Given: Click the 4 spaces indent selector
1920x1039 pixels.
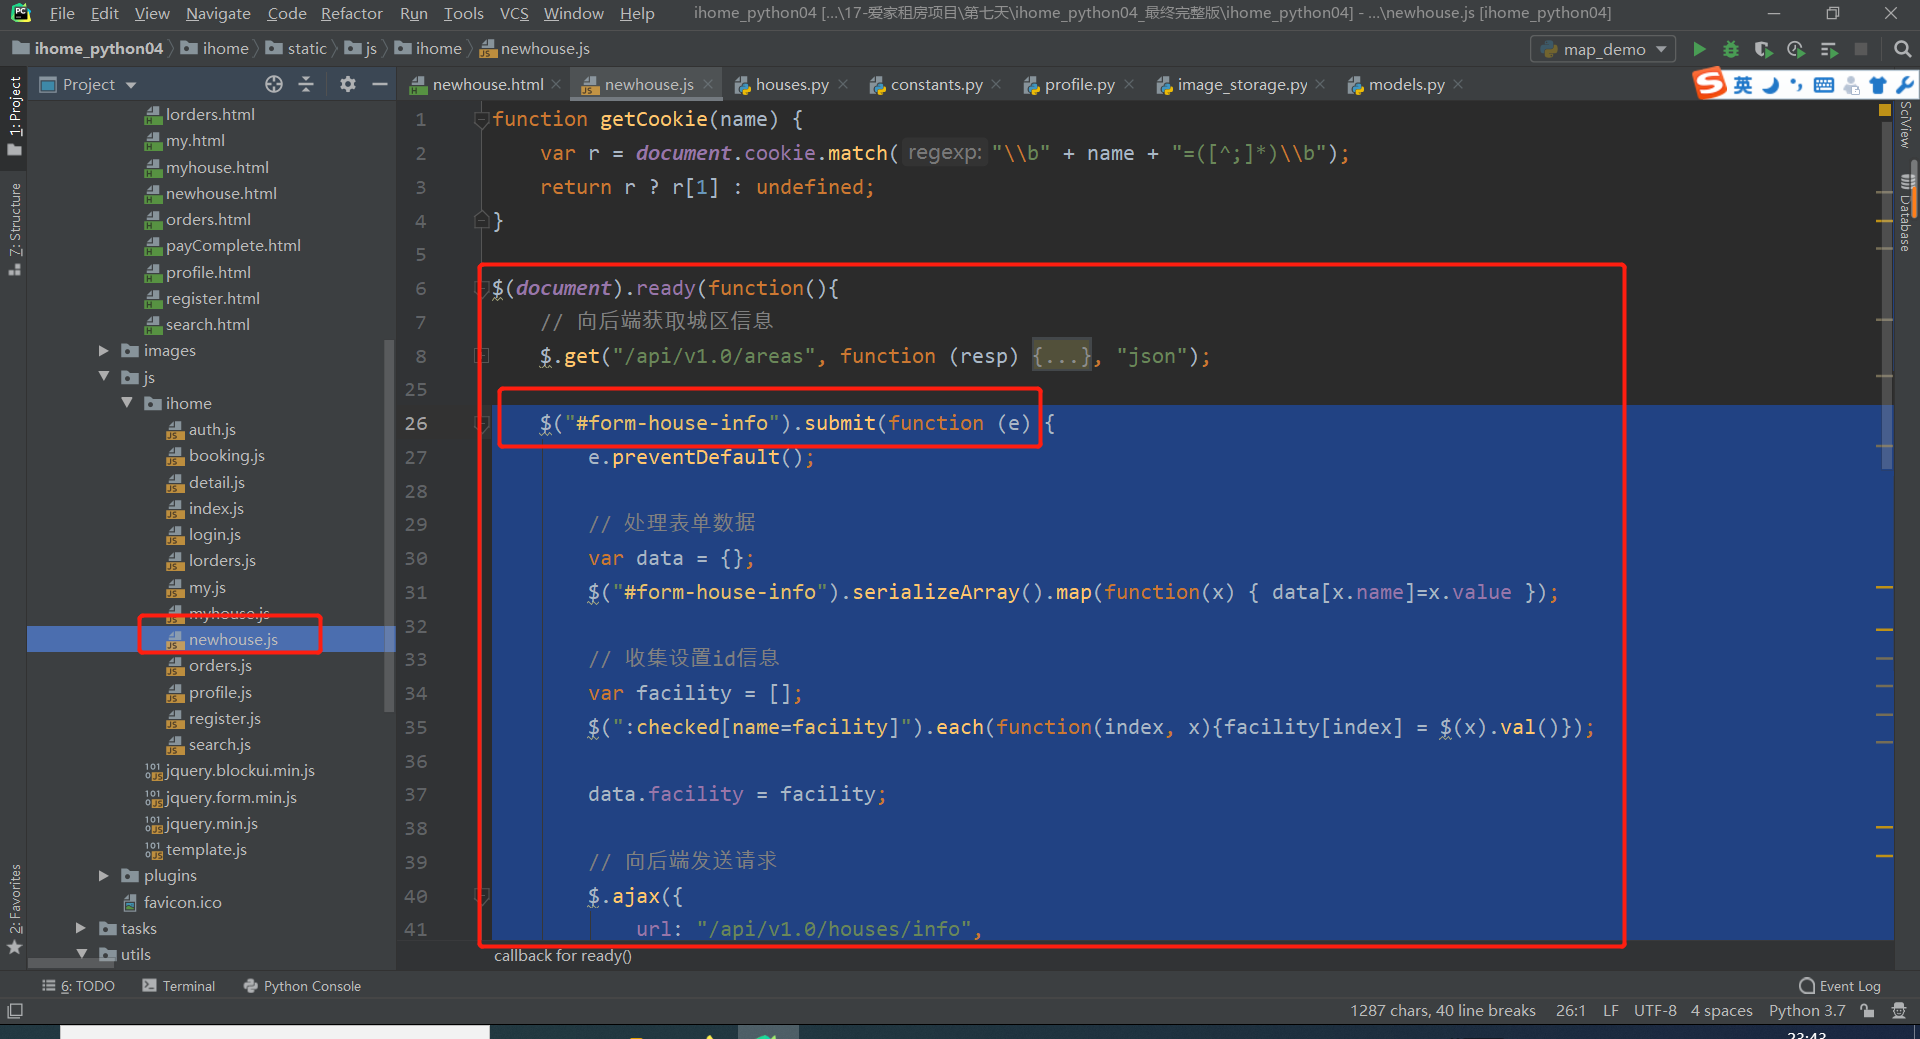Looking at the screenshot, I should 1721,1011.
